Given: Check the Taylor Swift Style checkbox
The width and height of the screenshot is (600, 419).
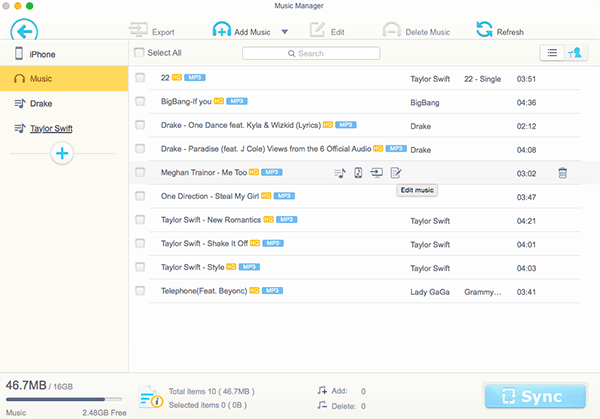Looking at the screenshot, I should (x=140, y=267).
